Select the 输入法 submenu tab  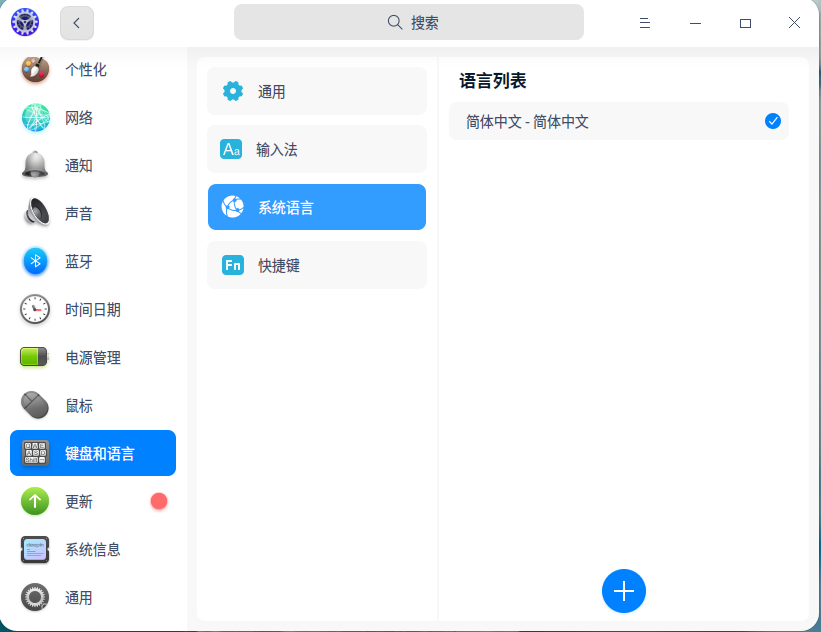(317, 149)
